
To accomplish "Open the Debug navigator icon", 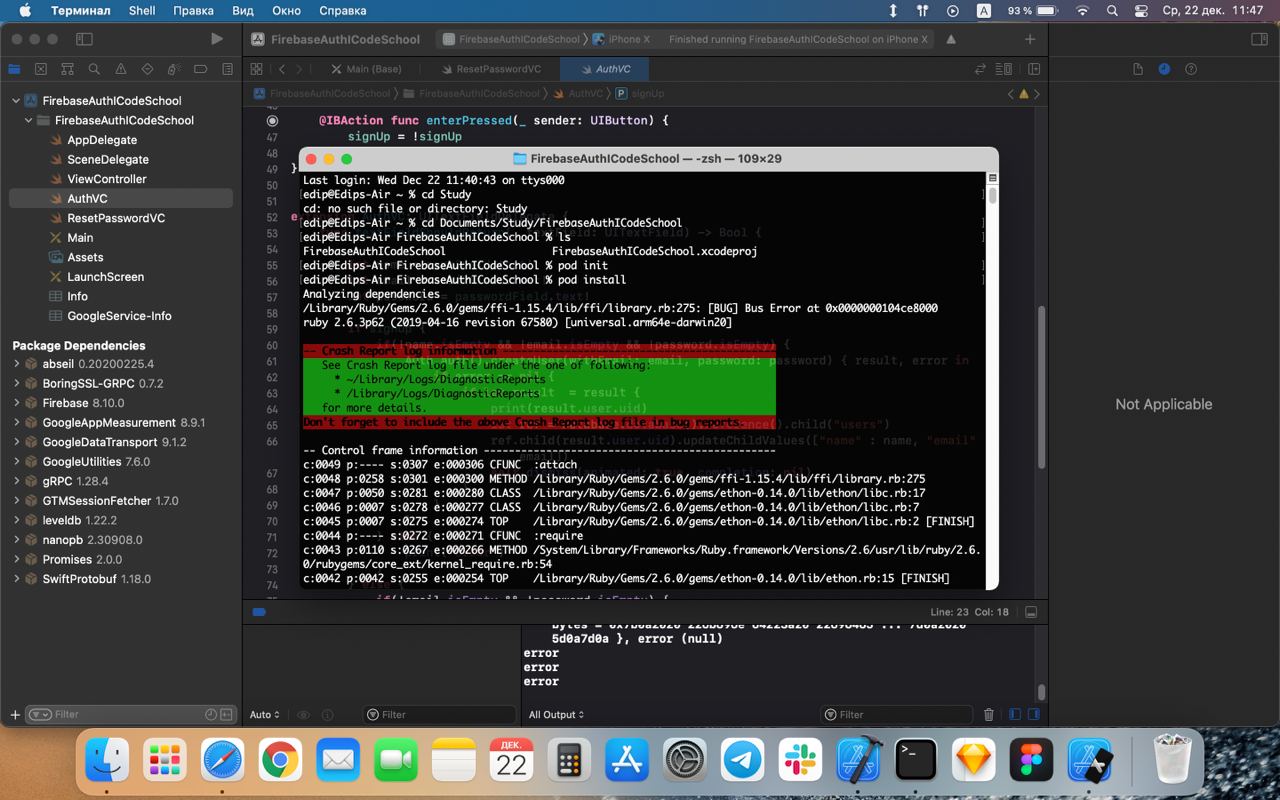I will 174,69.
